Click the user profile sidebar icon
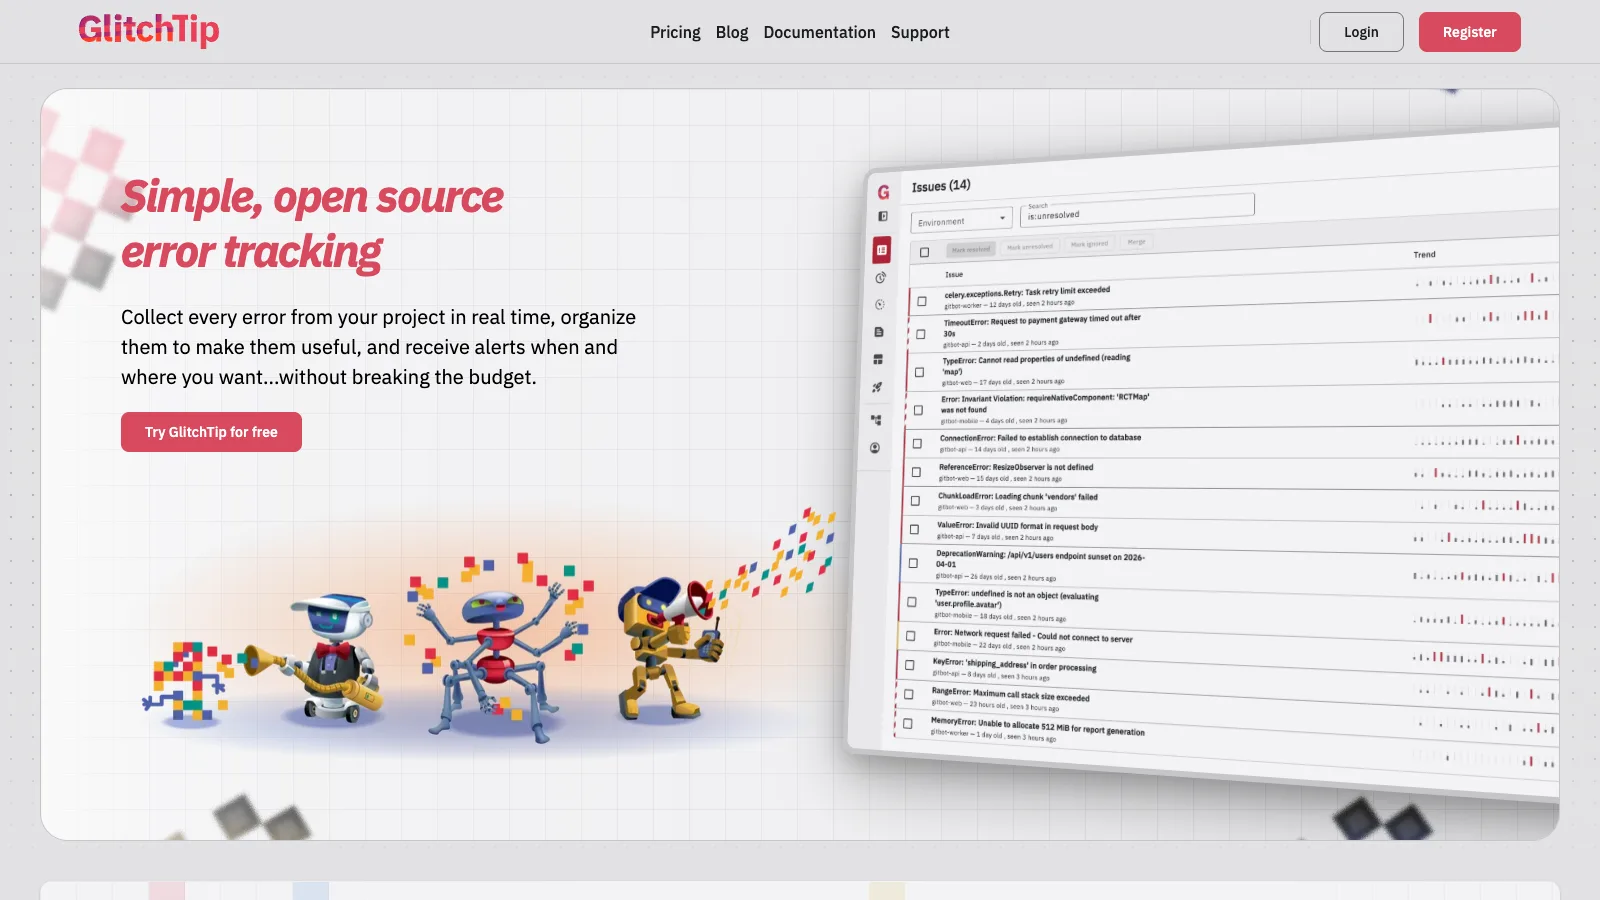 click(875, 448)
